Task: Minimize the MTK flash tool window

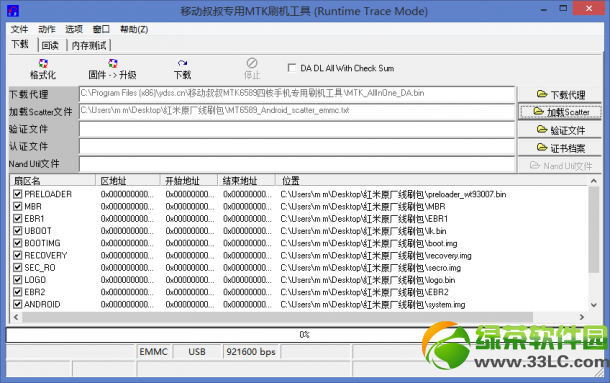Action: [x=543, y=9]
